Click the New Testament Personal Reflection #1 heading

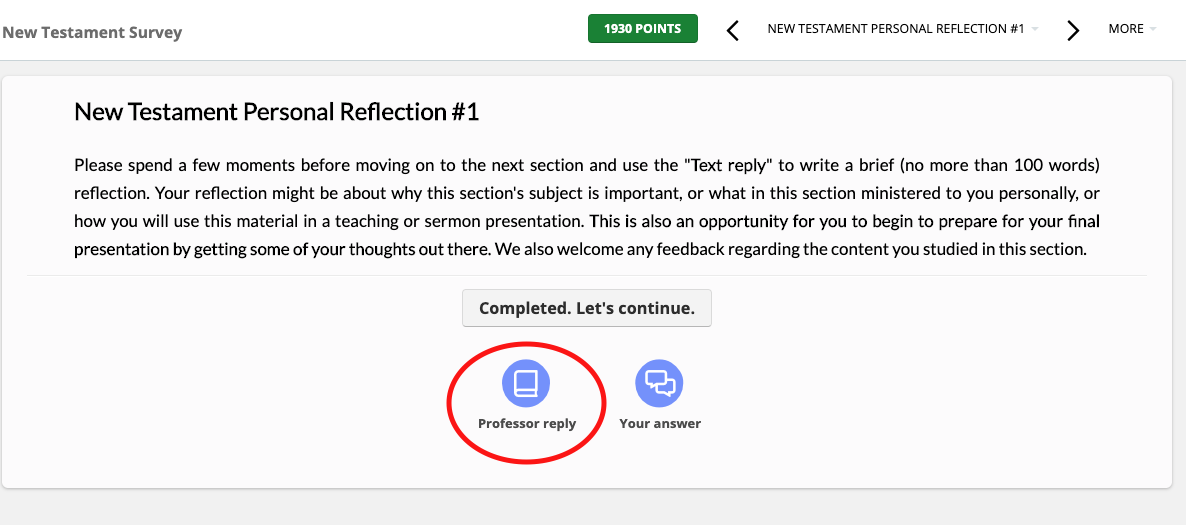277,111
